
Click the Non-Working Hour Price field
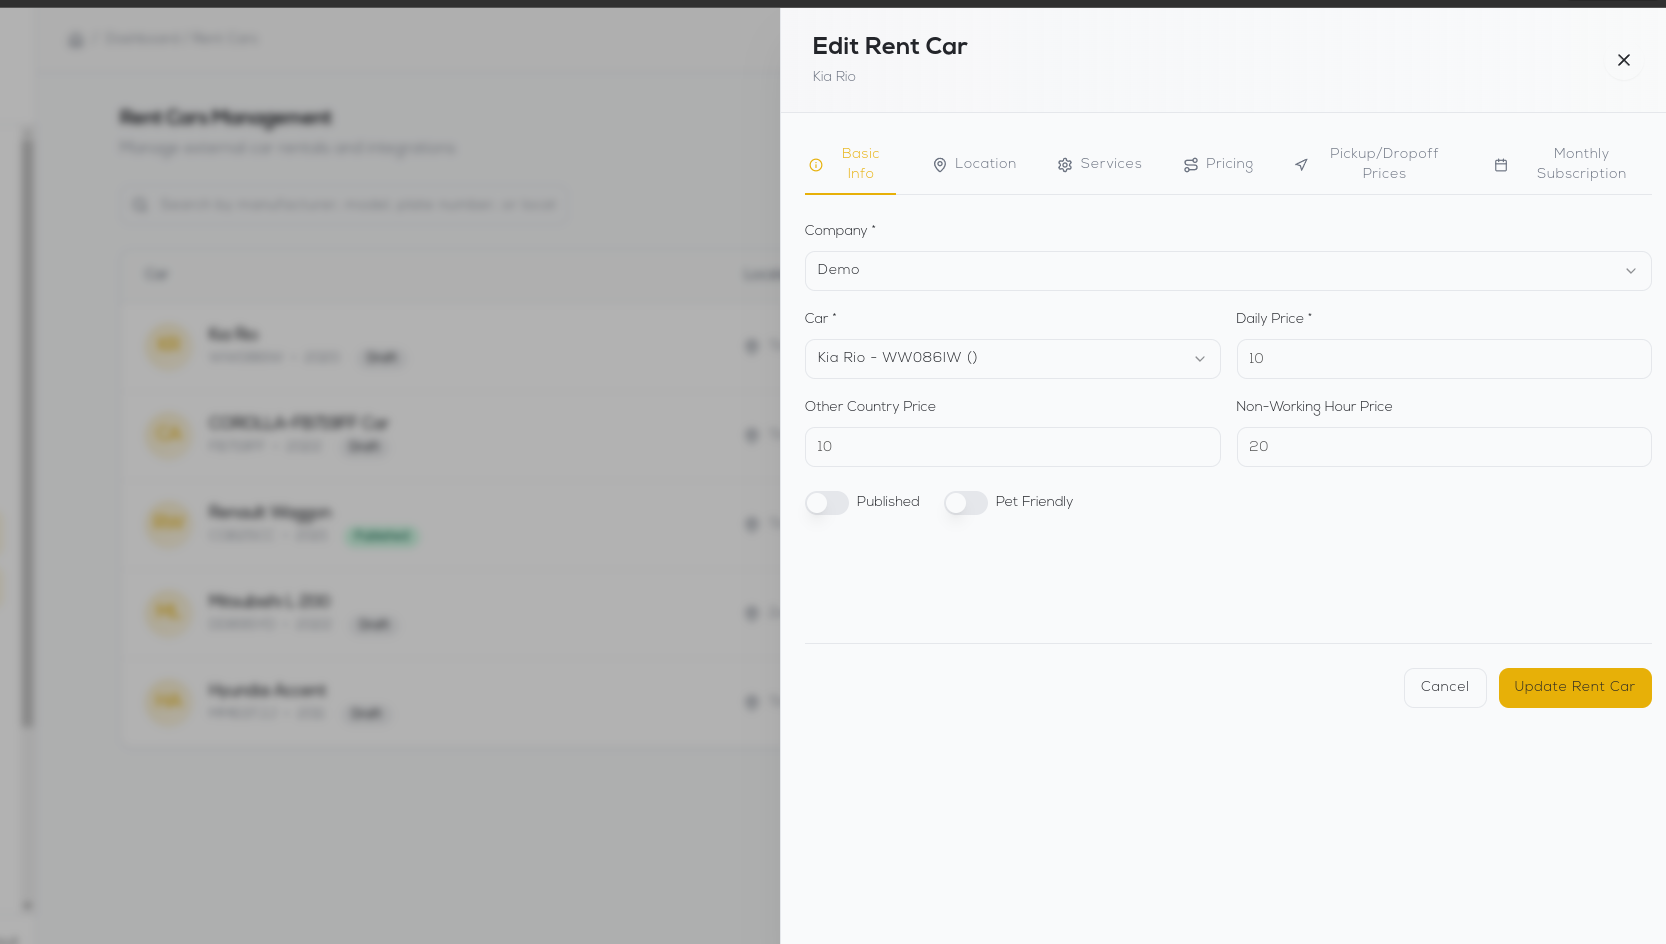coord(1443,447)
